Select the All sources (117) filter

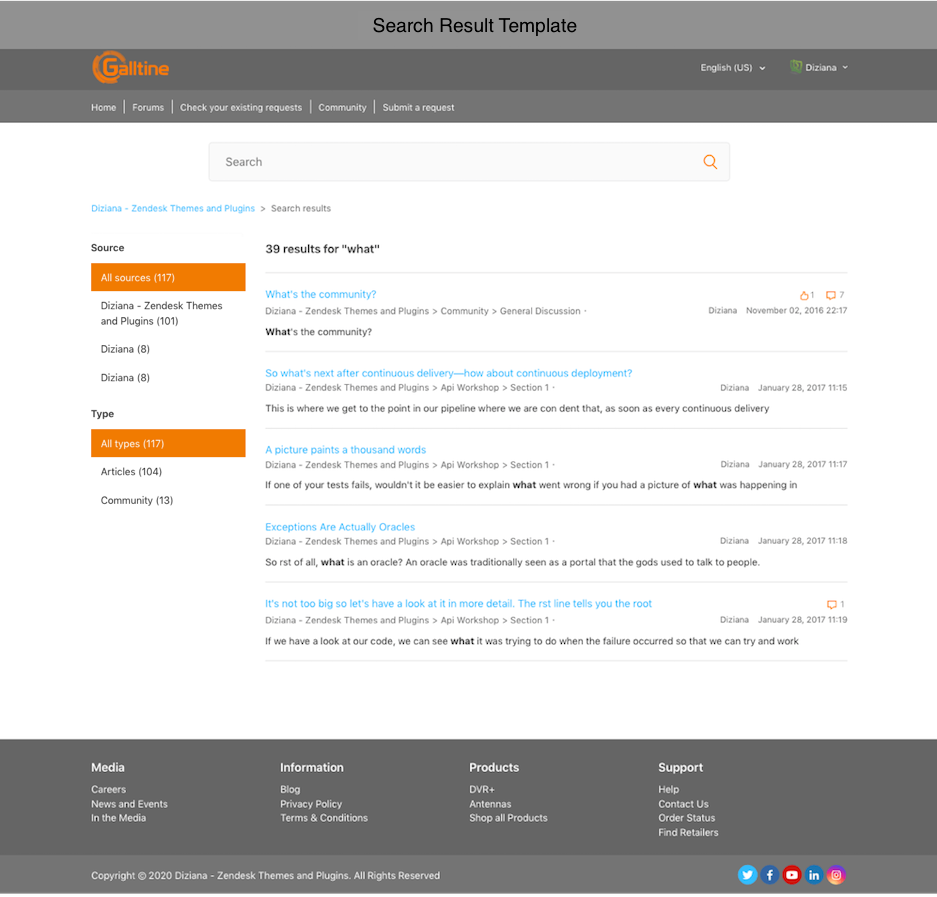point(168,277)
